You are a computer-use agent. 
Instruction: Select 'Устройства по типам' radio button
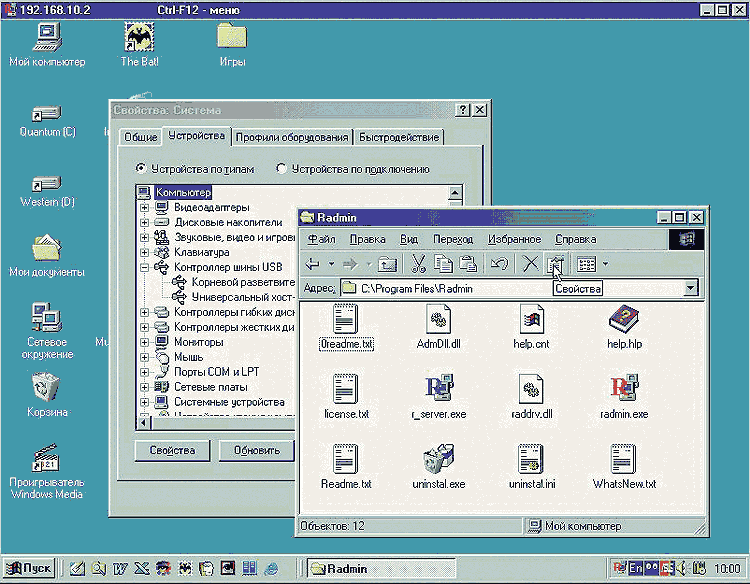[141, 169]
